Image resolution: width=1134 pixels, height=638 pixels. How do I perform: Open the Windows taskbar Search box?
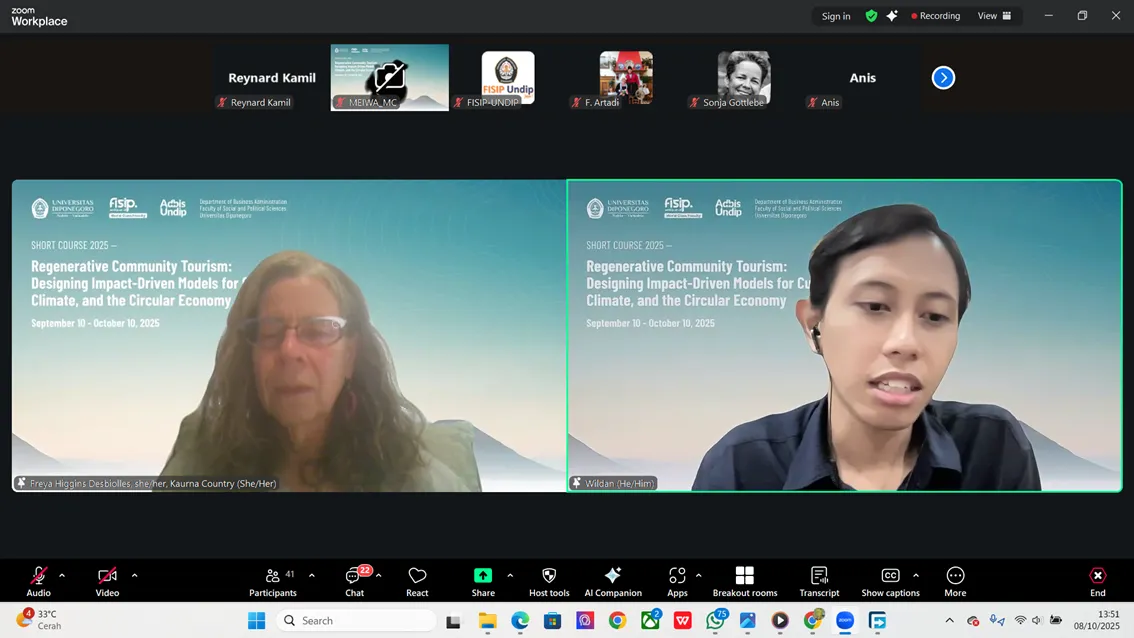coord(356,621)
